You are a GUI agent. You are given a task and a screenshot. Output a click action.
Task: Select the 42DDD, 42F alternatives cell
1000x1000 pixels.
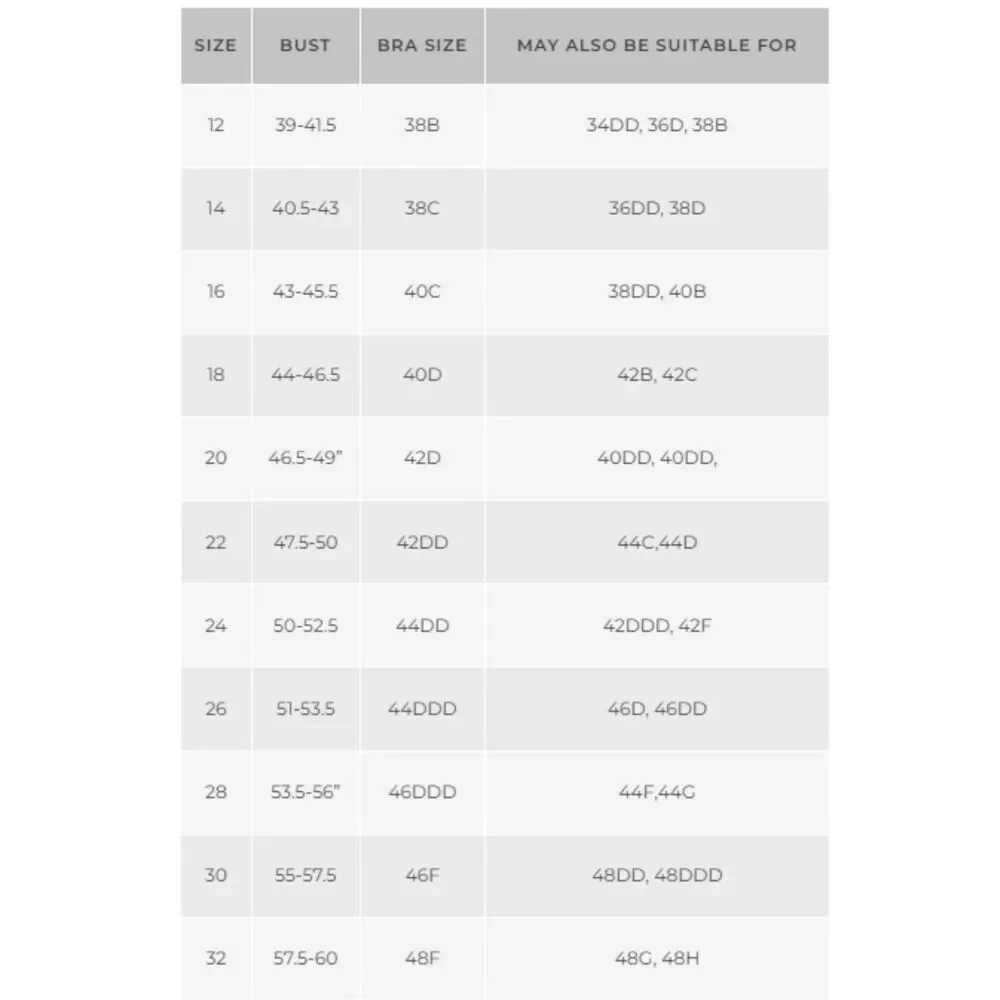click(657, 625)
